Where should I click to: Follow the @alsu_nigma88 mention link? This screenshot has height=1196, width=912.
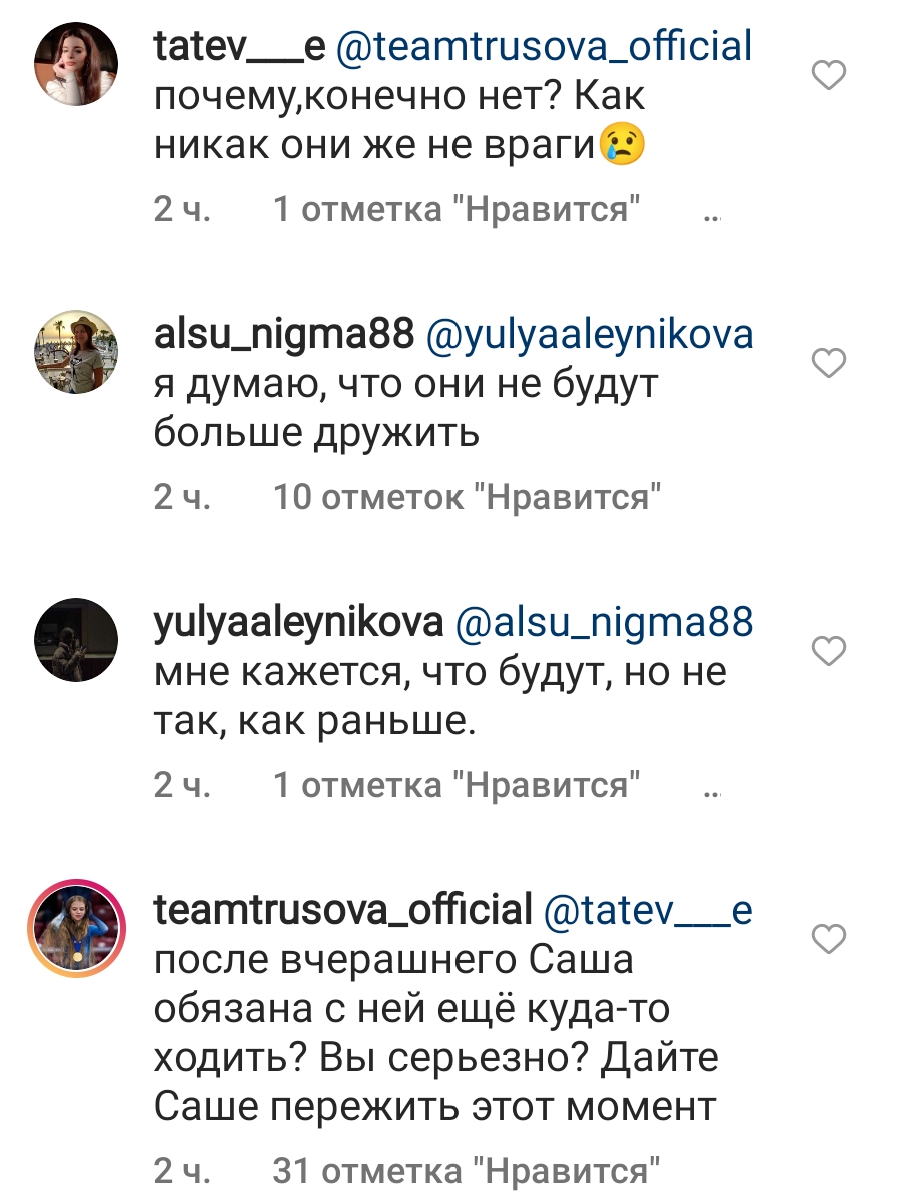click(604, 622)
